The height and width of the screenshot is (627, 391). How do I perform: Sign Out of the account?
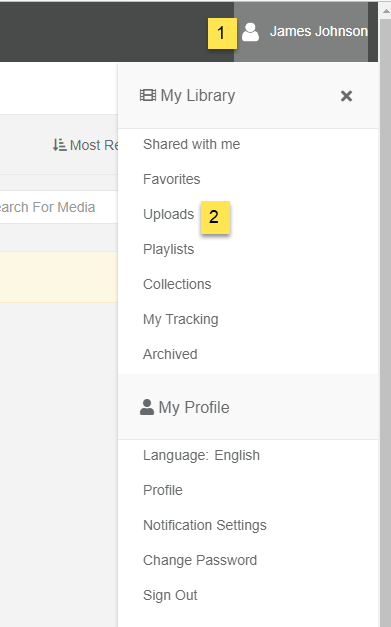point(170,595)
